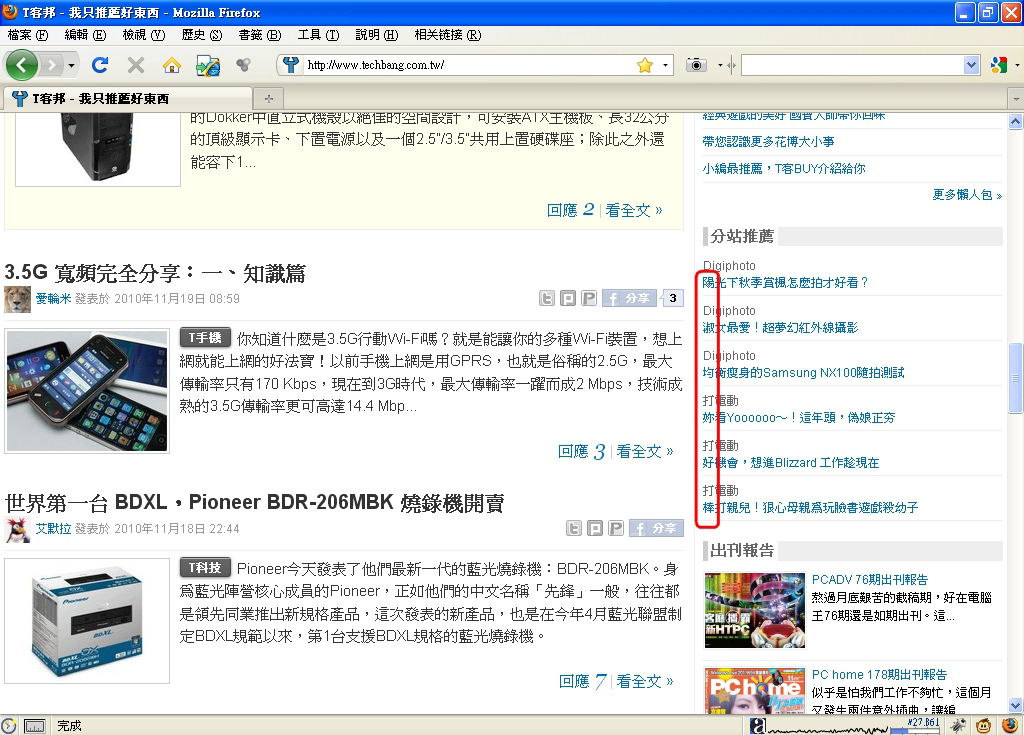Screen dimensions: 1024x735
Task: Click the Firefox globe icon in status bar
Action: pos(1010,725)
